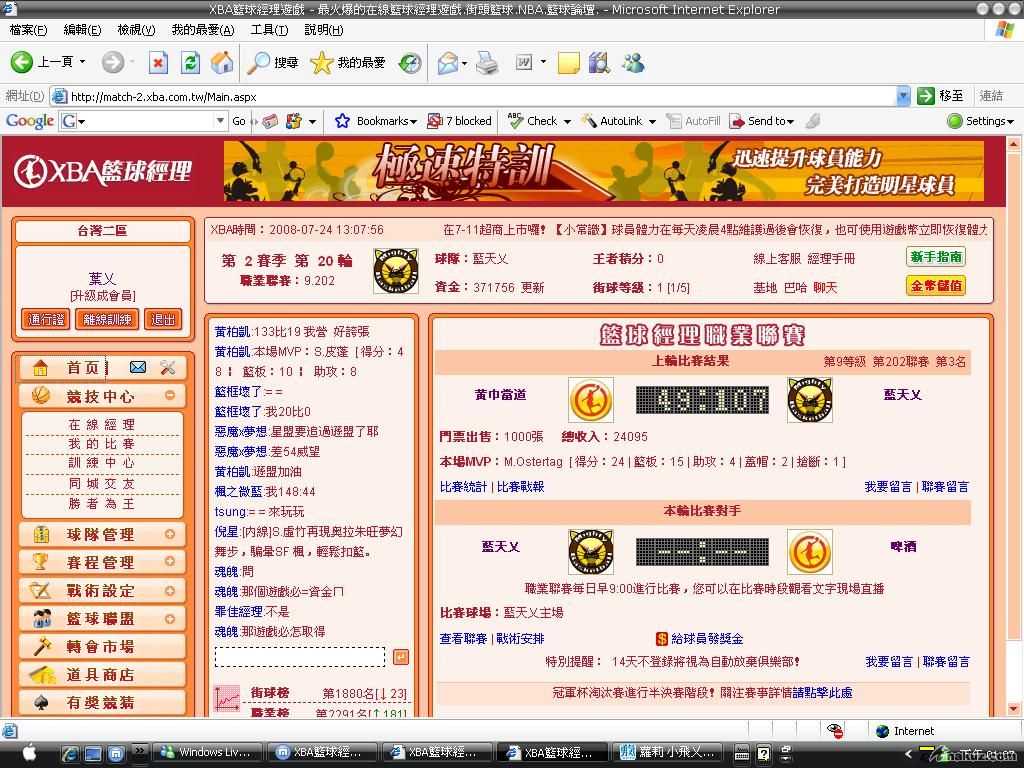Refresh the page using the toolbar icon
Screen dimensions: 1024x768
190,63
